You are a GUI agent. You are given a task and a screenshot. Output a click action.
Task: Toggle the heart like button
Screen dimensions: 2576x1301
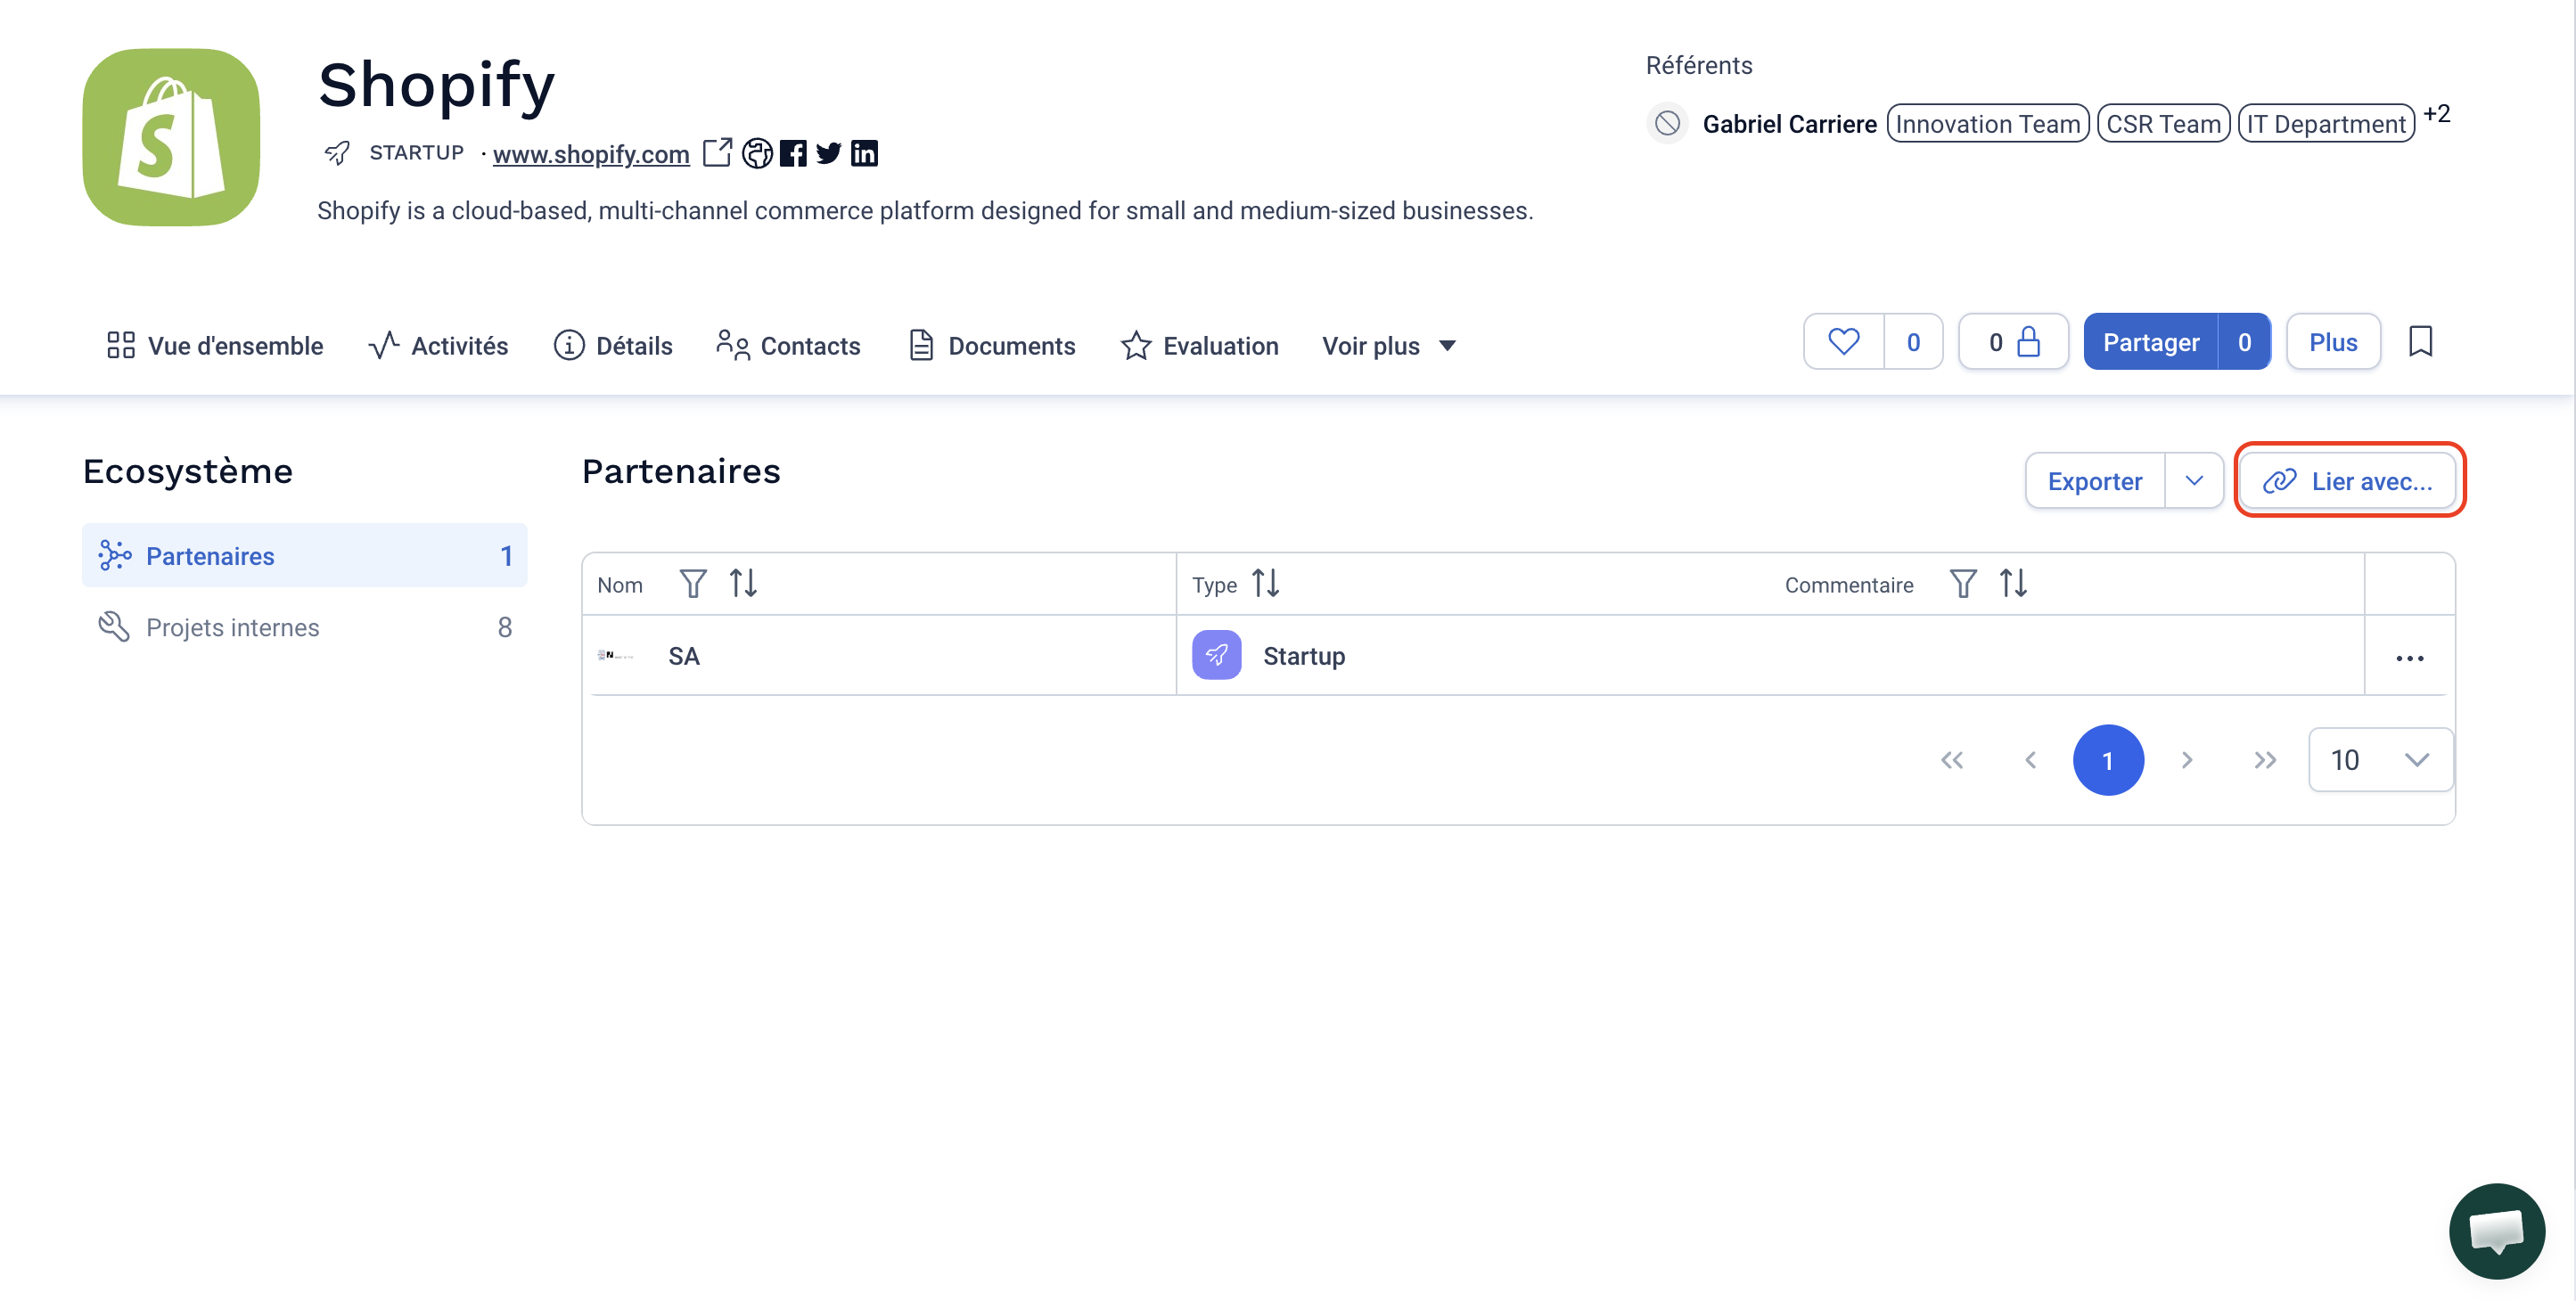click(1844, 341)
